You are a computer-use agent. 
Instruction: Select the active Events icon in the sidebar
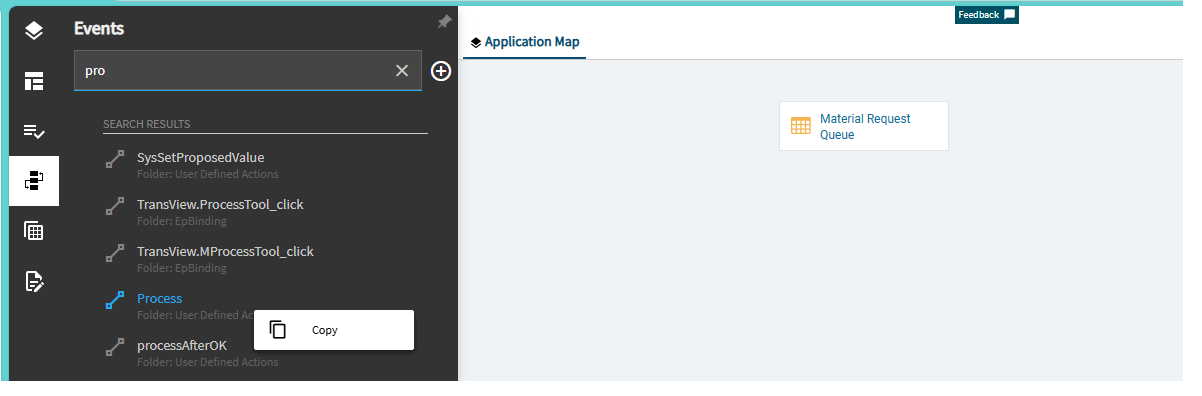tap(34, 181)
